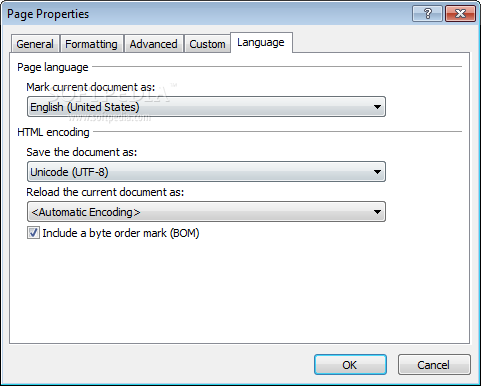Confirm with the OK button
This screenshot has width=481, height=386.
click(x=350, y=365)
